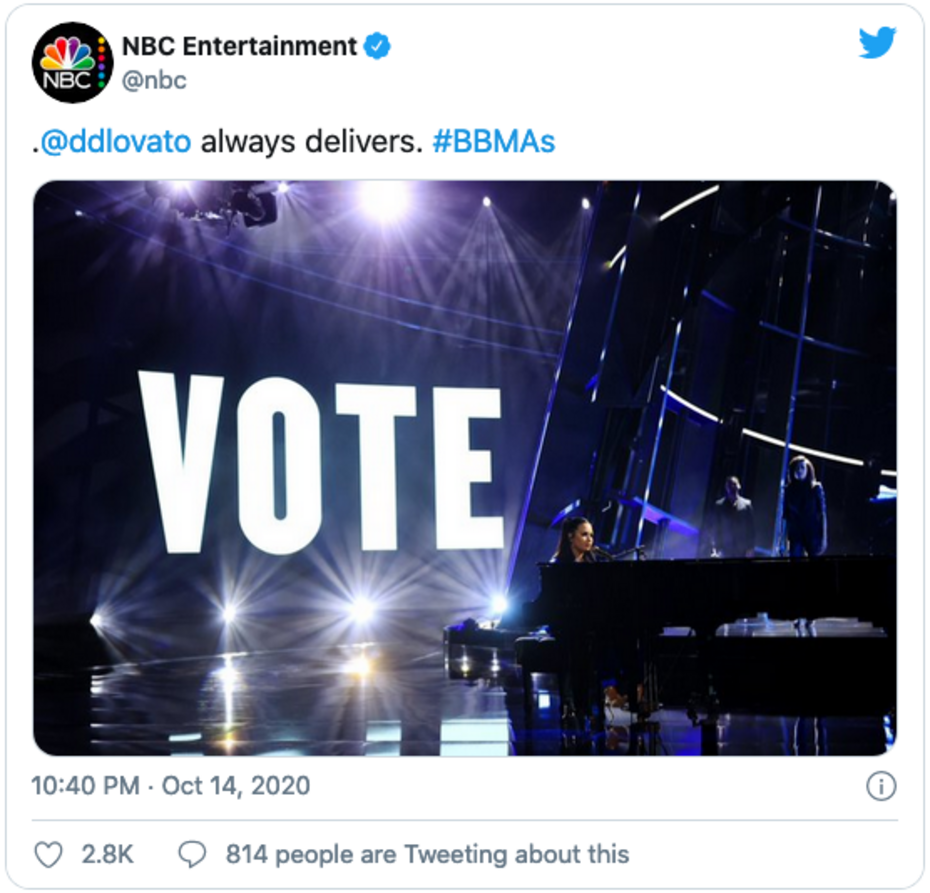Click the large VOTE sign in photo

320,463
